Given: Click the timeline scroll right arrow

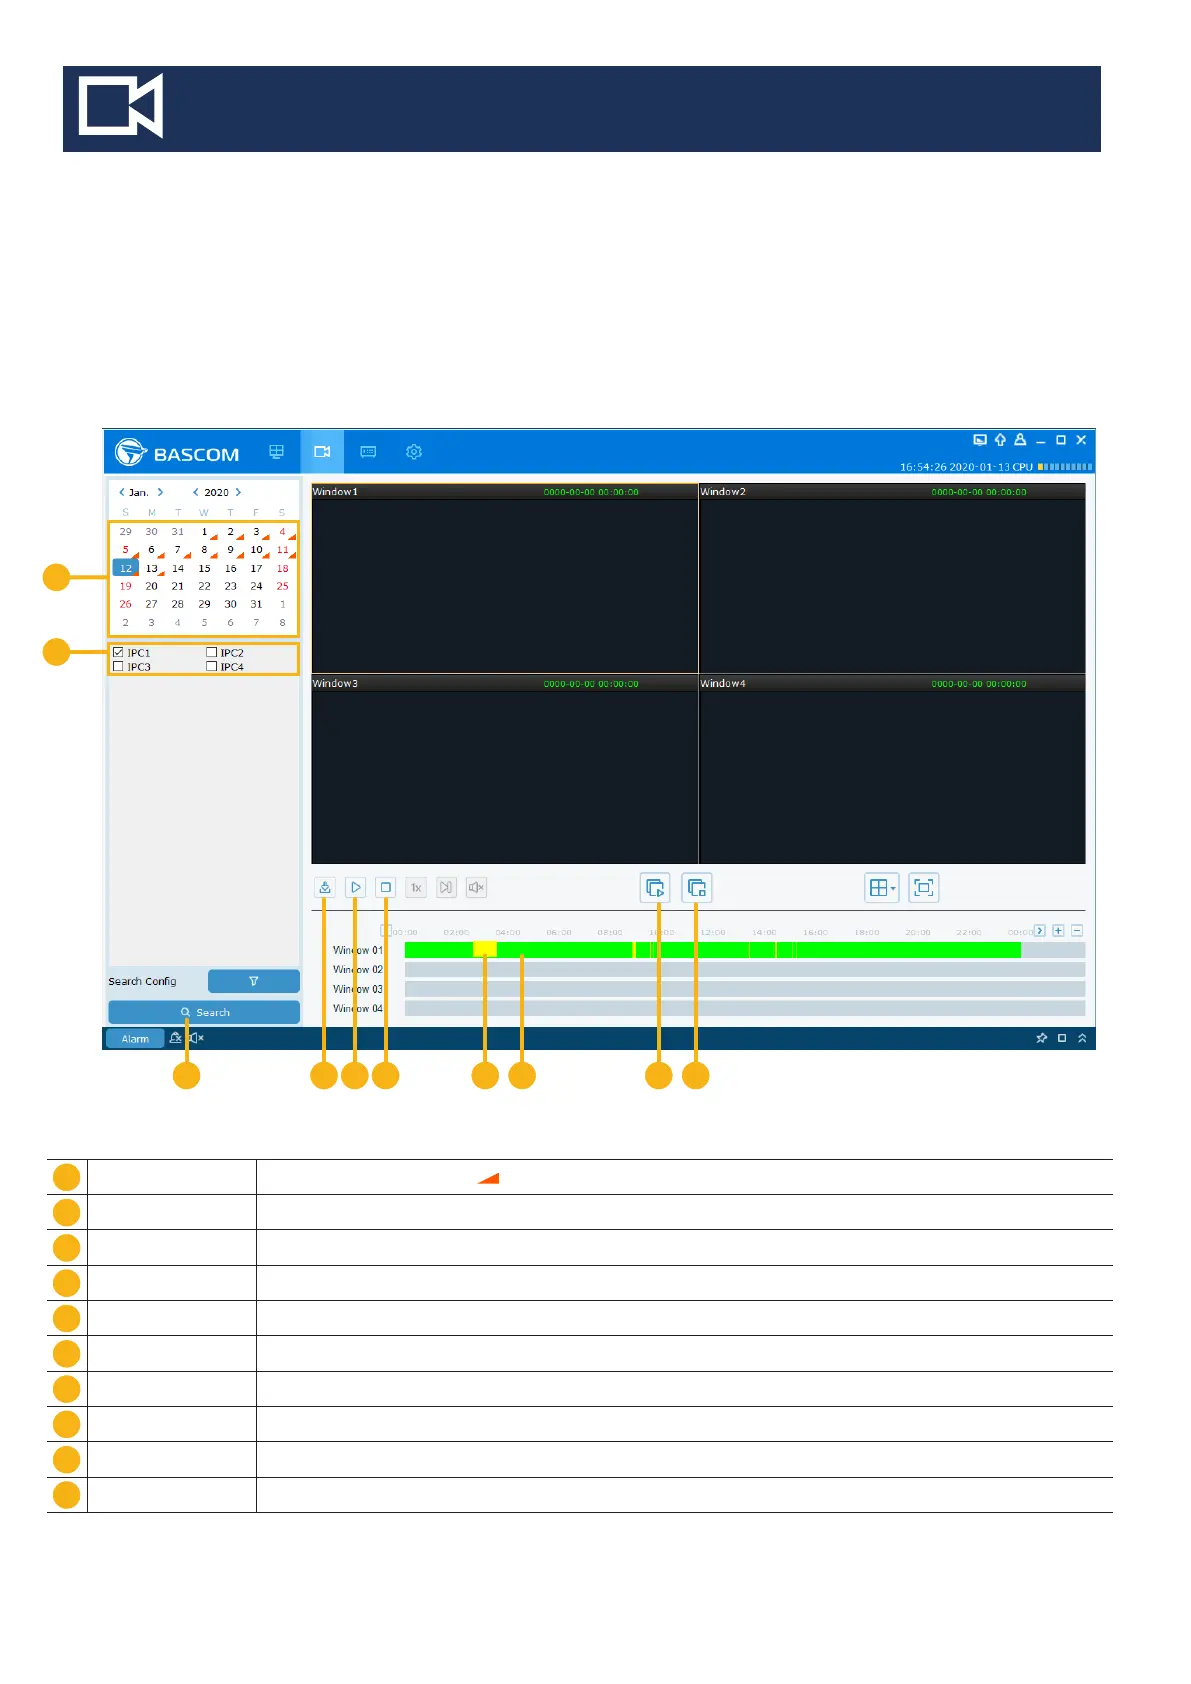Looking at the screenshot, I should [x=1040, y=931].
